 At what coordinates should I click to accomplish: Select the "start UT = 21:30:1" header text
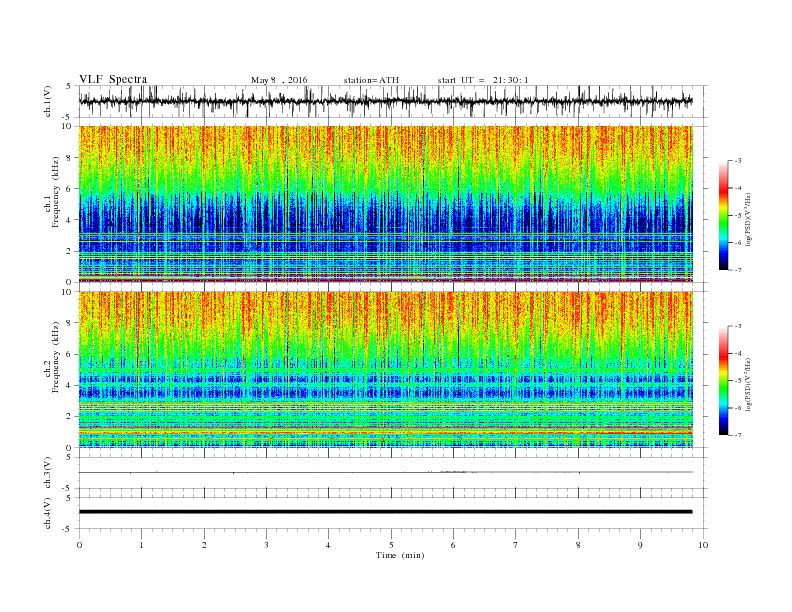[x=483, y=80]
